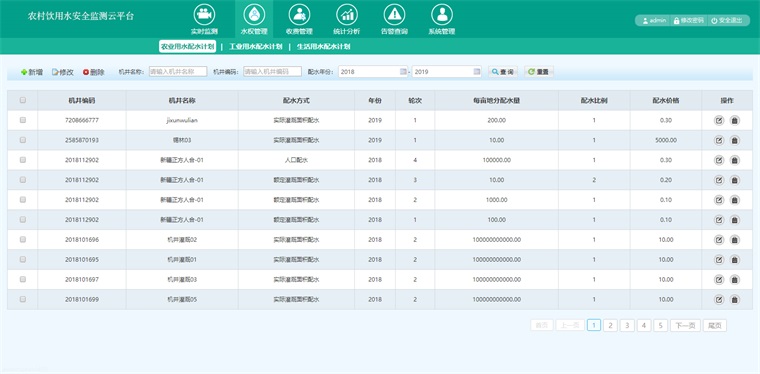The image size is (760, 374).
Task: Check the 7208666777 row checkbox
Action: pyautogui.click(x=23, y=120)
